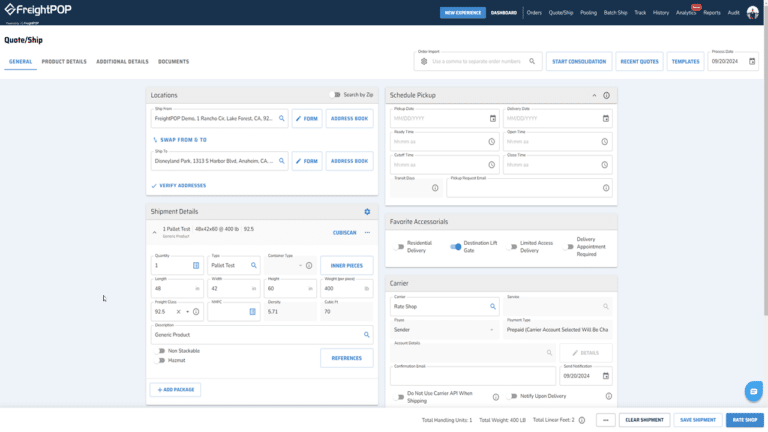Enable the Search by Zip toggle
The height and width of the screenshot is (432, 768).
point(335,95)
